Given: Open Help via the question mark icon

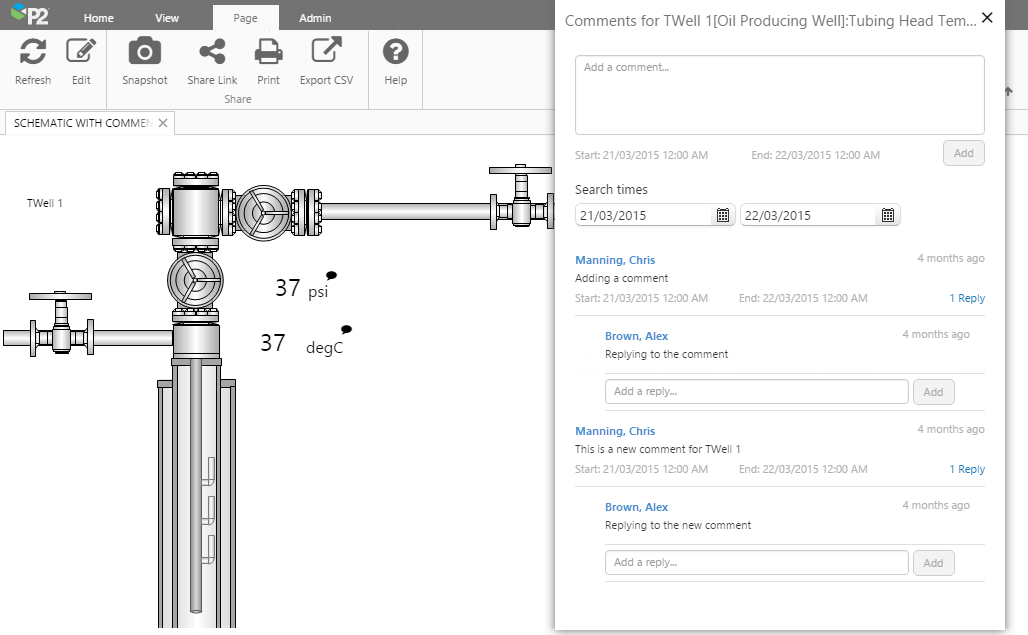Looking at the screenshot, I should (x=396, y=52).
